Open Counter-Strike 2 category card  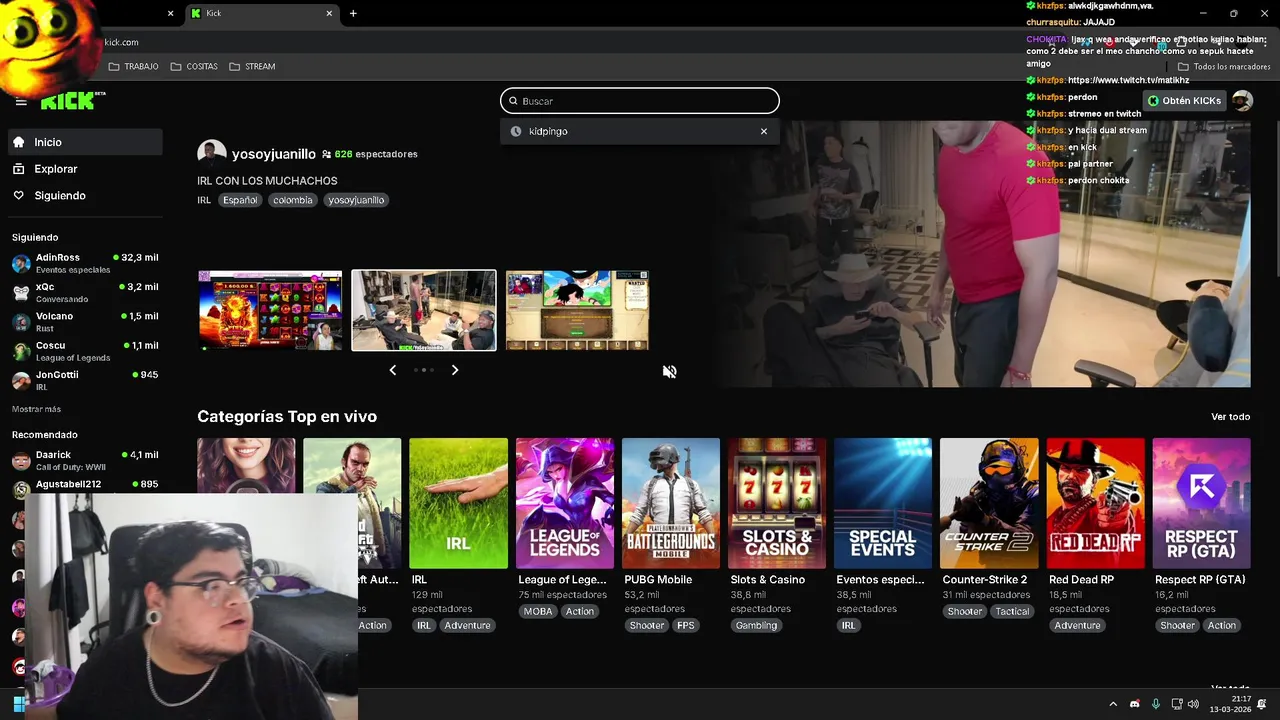click(x=989, y=503)
